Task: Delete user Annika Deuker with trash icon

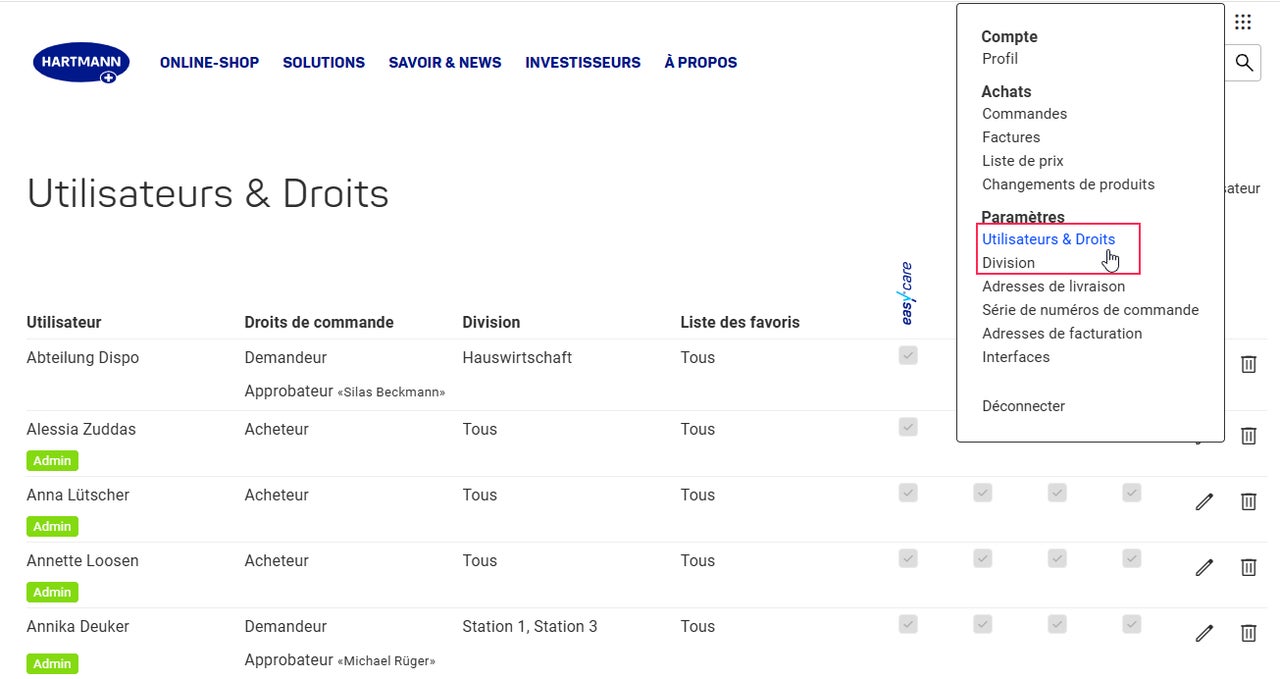Action: (1248, 633)
